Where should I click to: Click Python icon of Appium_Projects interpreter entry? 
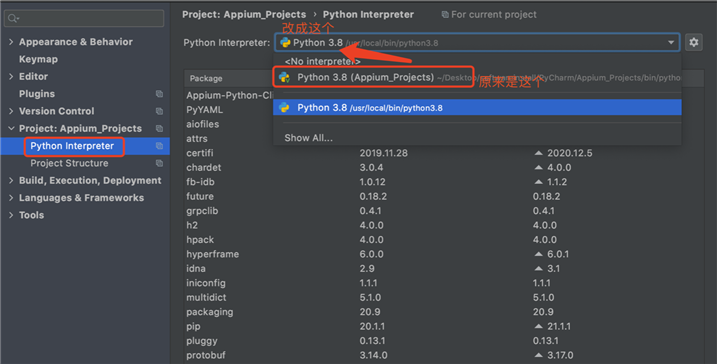coord(284,77)
